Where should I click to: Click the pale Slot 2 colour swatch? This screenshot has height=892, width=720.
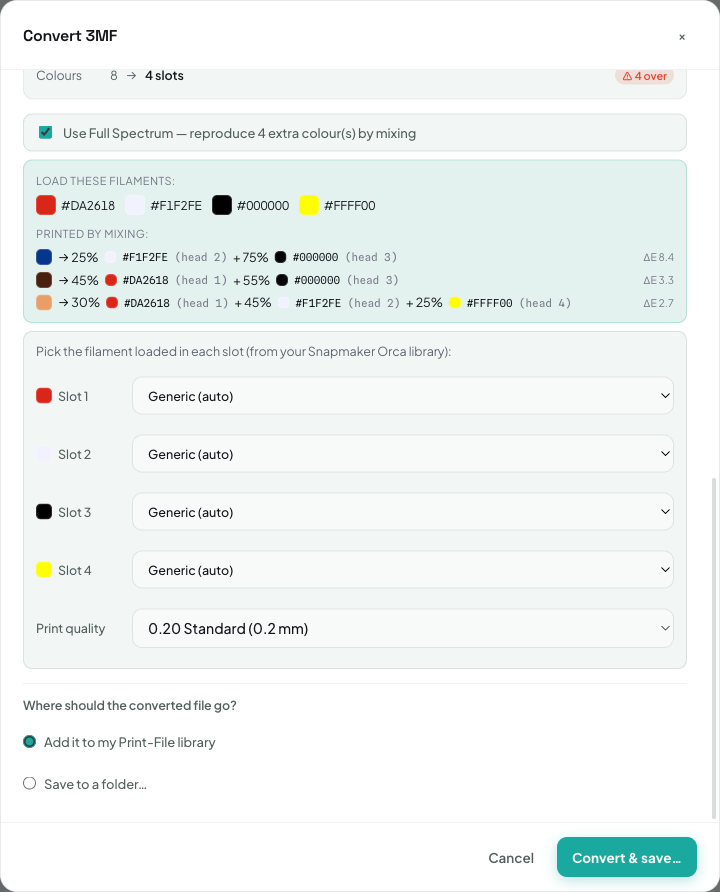(44, 453)
